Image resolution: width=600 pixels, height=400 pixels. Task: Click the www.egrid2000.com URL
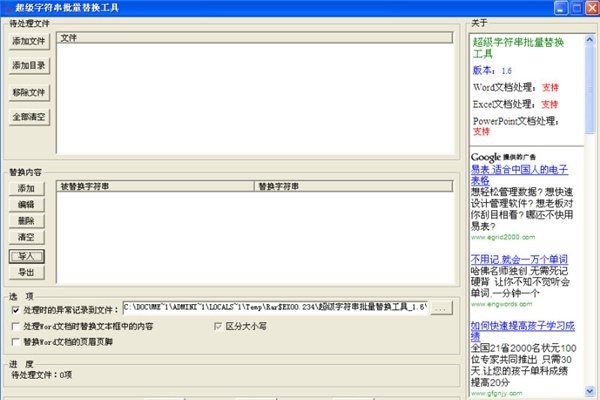(x=503, y=237)
